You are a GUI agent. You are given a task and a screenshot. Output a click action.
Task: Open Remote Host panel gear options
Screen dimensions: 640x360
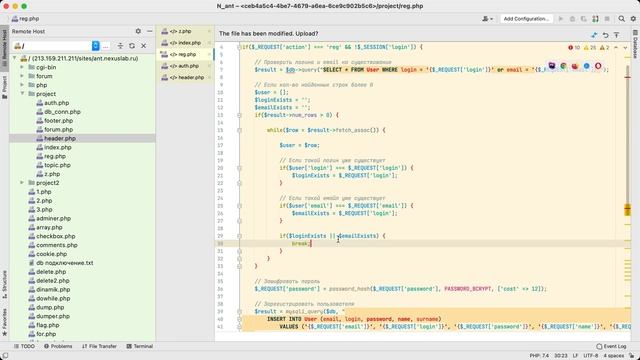tap(138, 31)
